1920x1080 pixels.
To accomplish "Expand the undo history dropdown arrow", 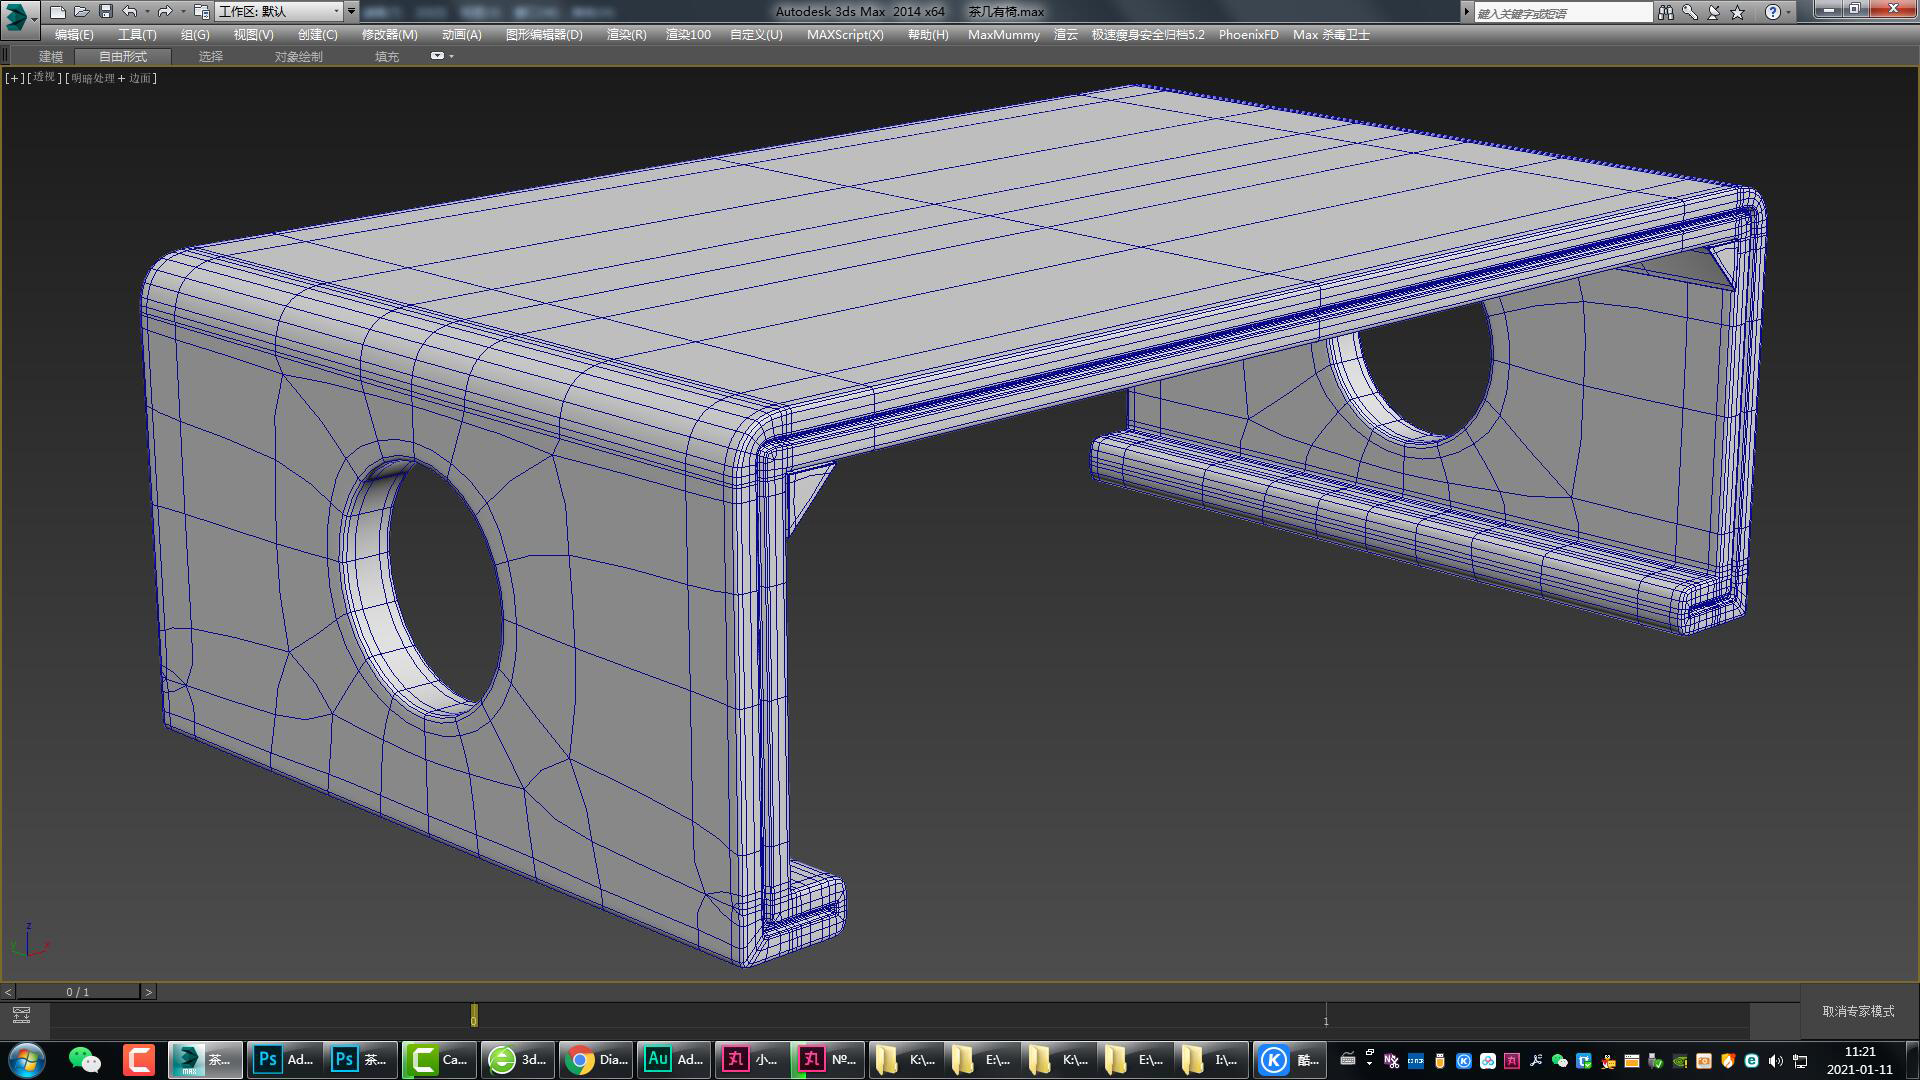I will coord(147,11).
